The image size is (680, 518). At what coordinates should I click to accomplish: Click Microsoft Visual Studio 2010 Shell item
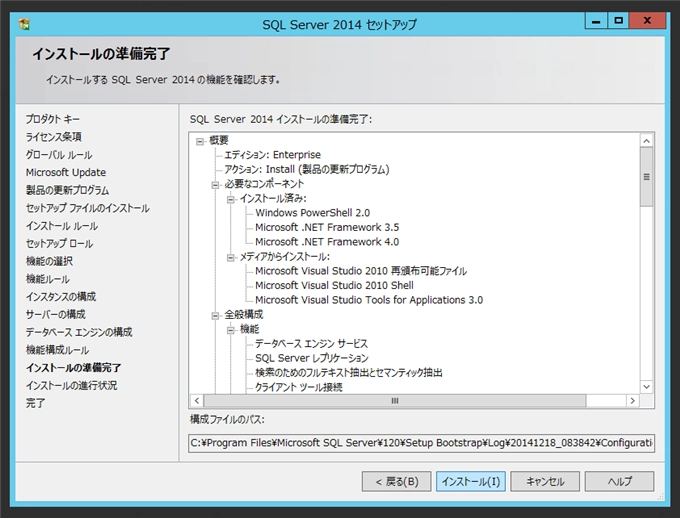click(334, 285)
